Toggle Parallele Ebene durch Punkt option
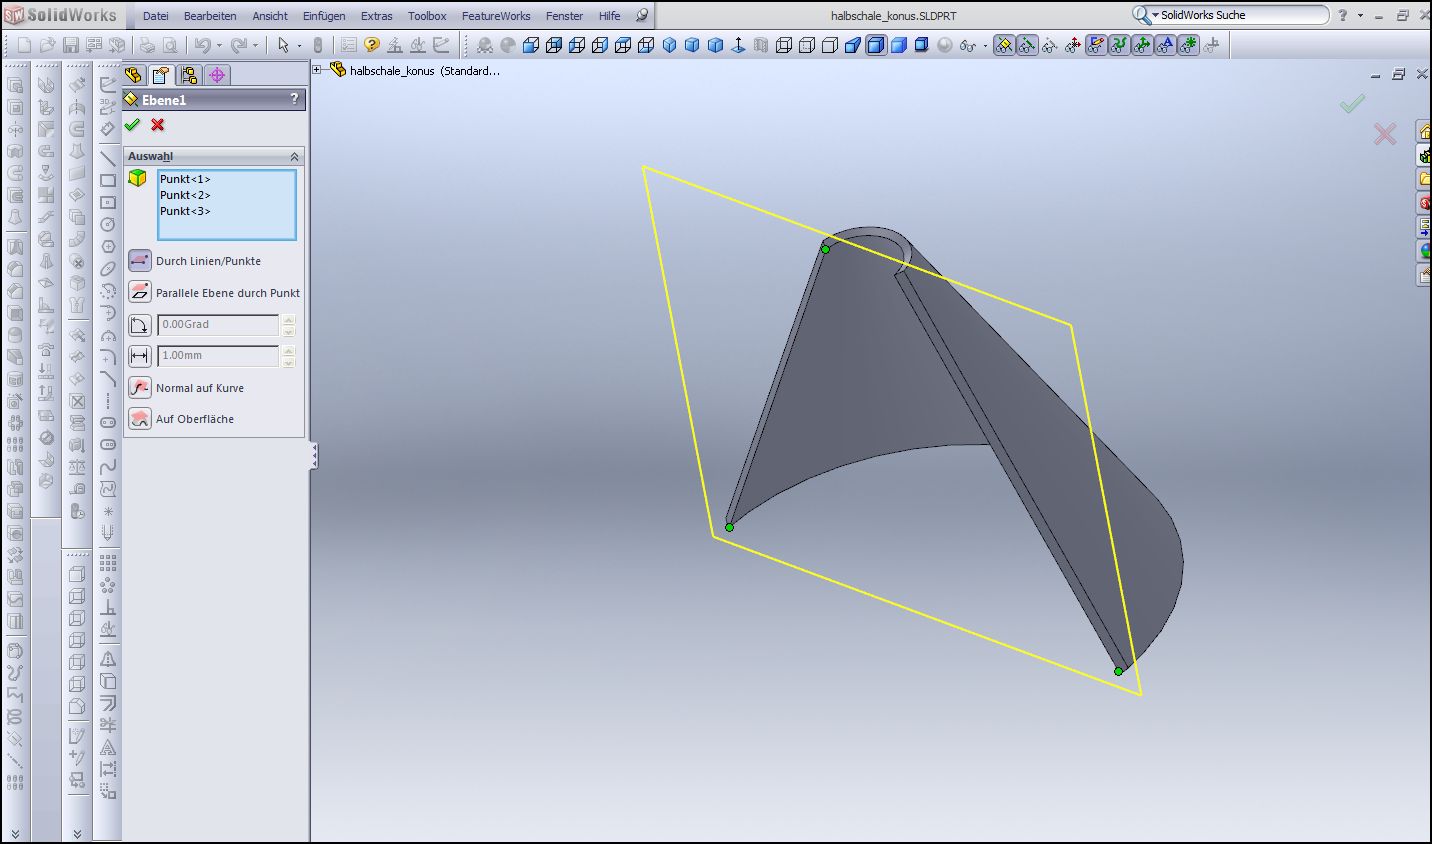 pos(140,293)
